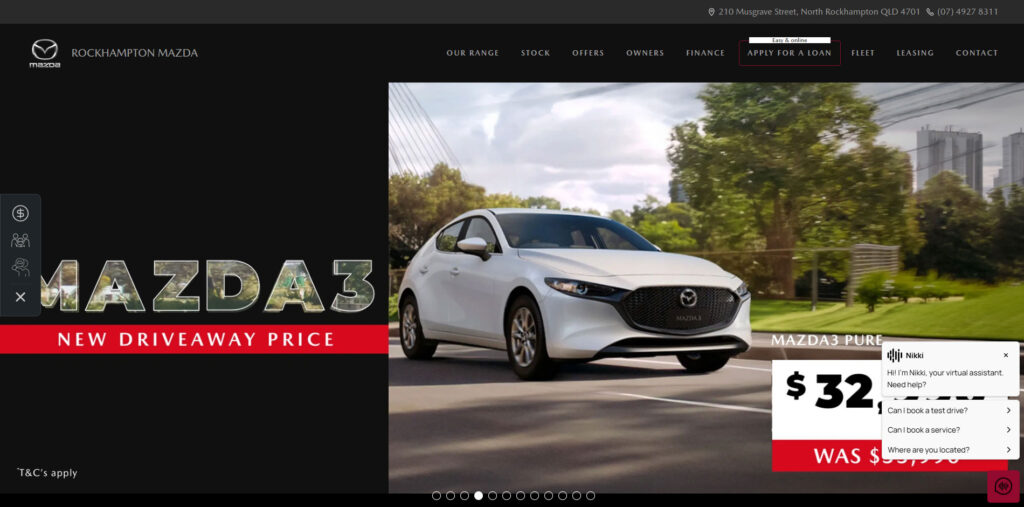The width and height of the screenshot is (1024, 507).
Task: Go to the Offers menu item
Action: [588, 53]
